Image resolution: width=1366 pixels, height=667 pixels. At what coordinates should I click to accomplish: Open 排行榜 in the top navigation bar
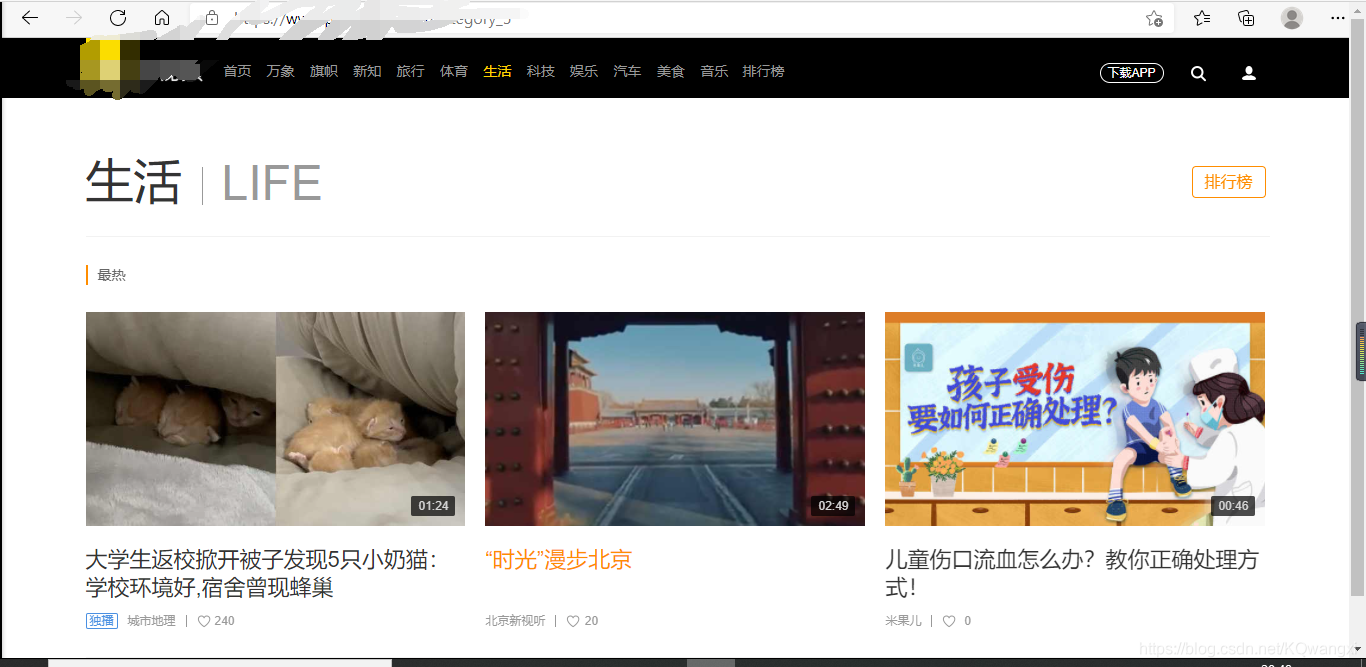tap(763, 71)
